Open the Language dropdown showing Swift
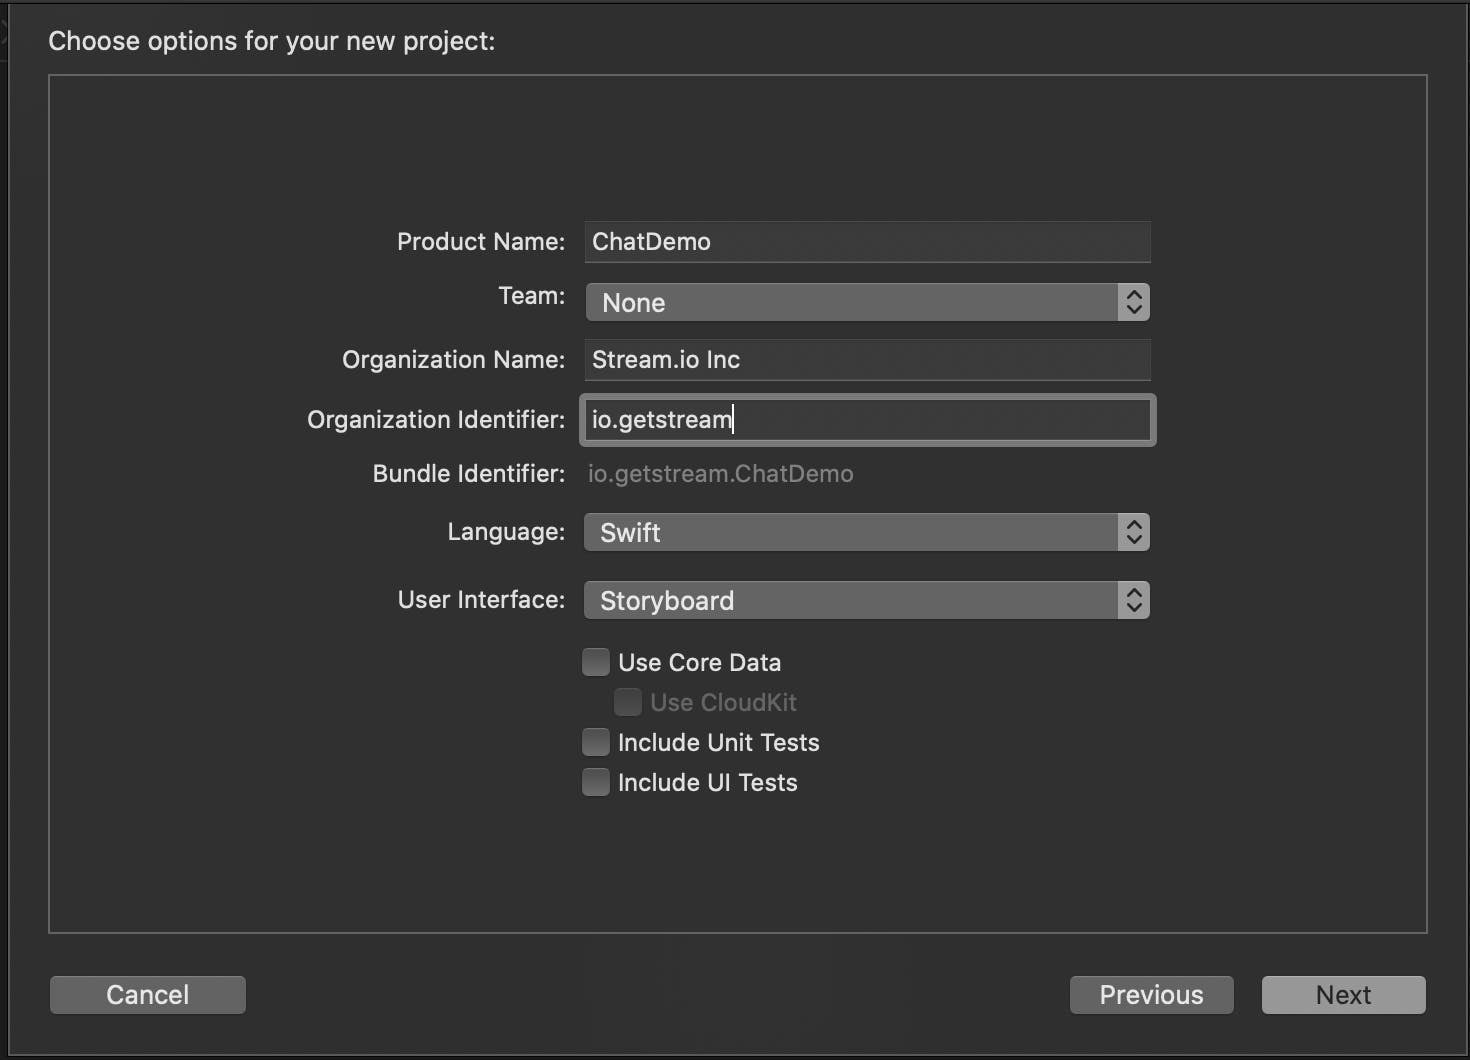This screenshot has width=1470, height=1060. [852, 532]
